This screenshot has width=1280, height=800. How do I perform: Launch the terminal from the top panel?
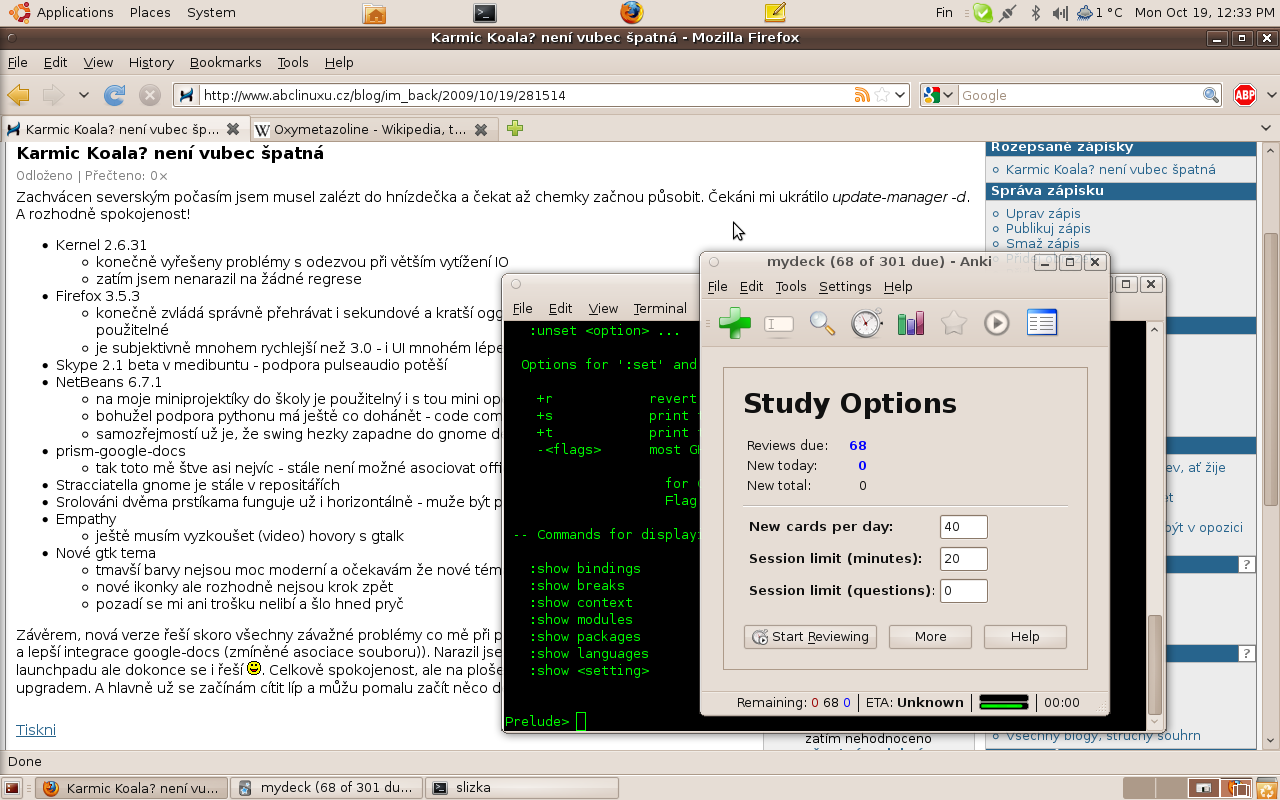click(485, 13)
